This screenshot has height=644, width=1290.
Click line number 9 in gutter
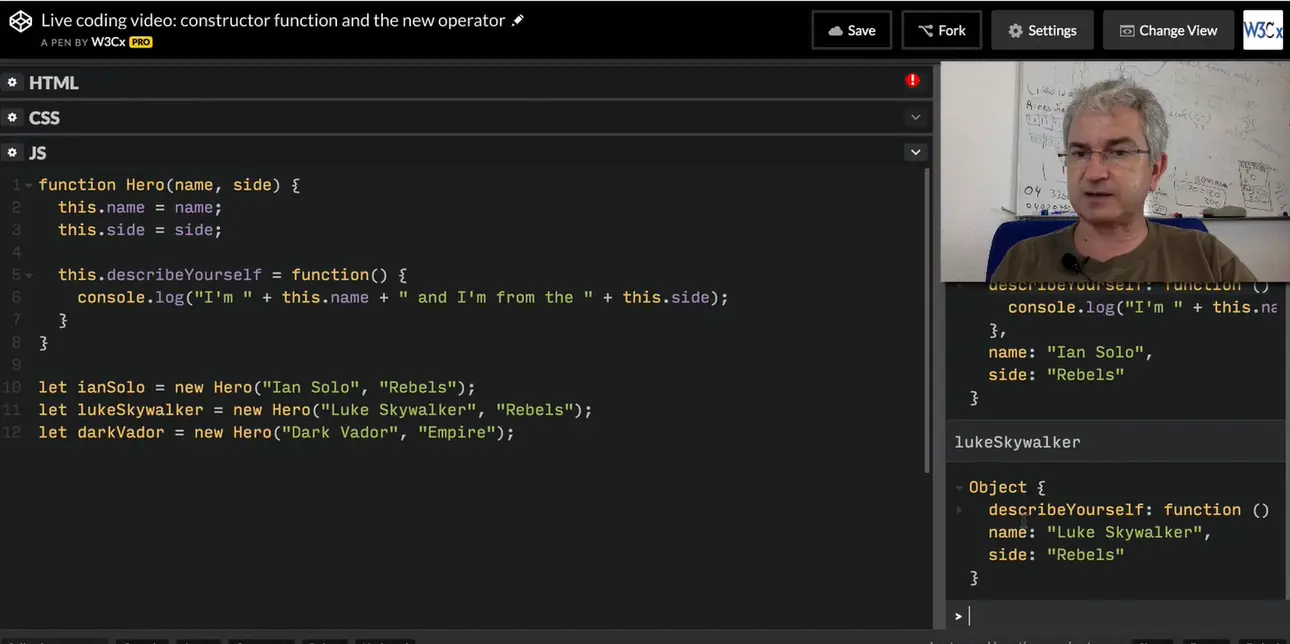click(x=16, y=365)
